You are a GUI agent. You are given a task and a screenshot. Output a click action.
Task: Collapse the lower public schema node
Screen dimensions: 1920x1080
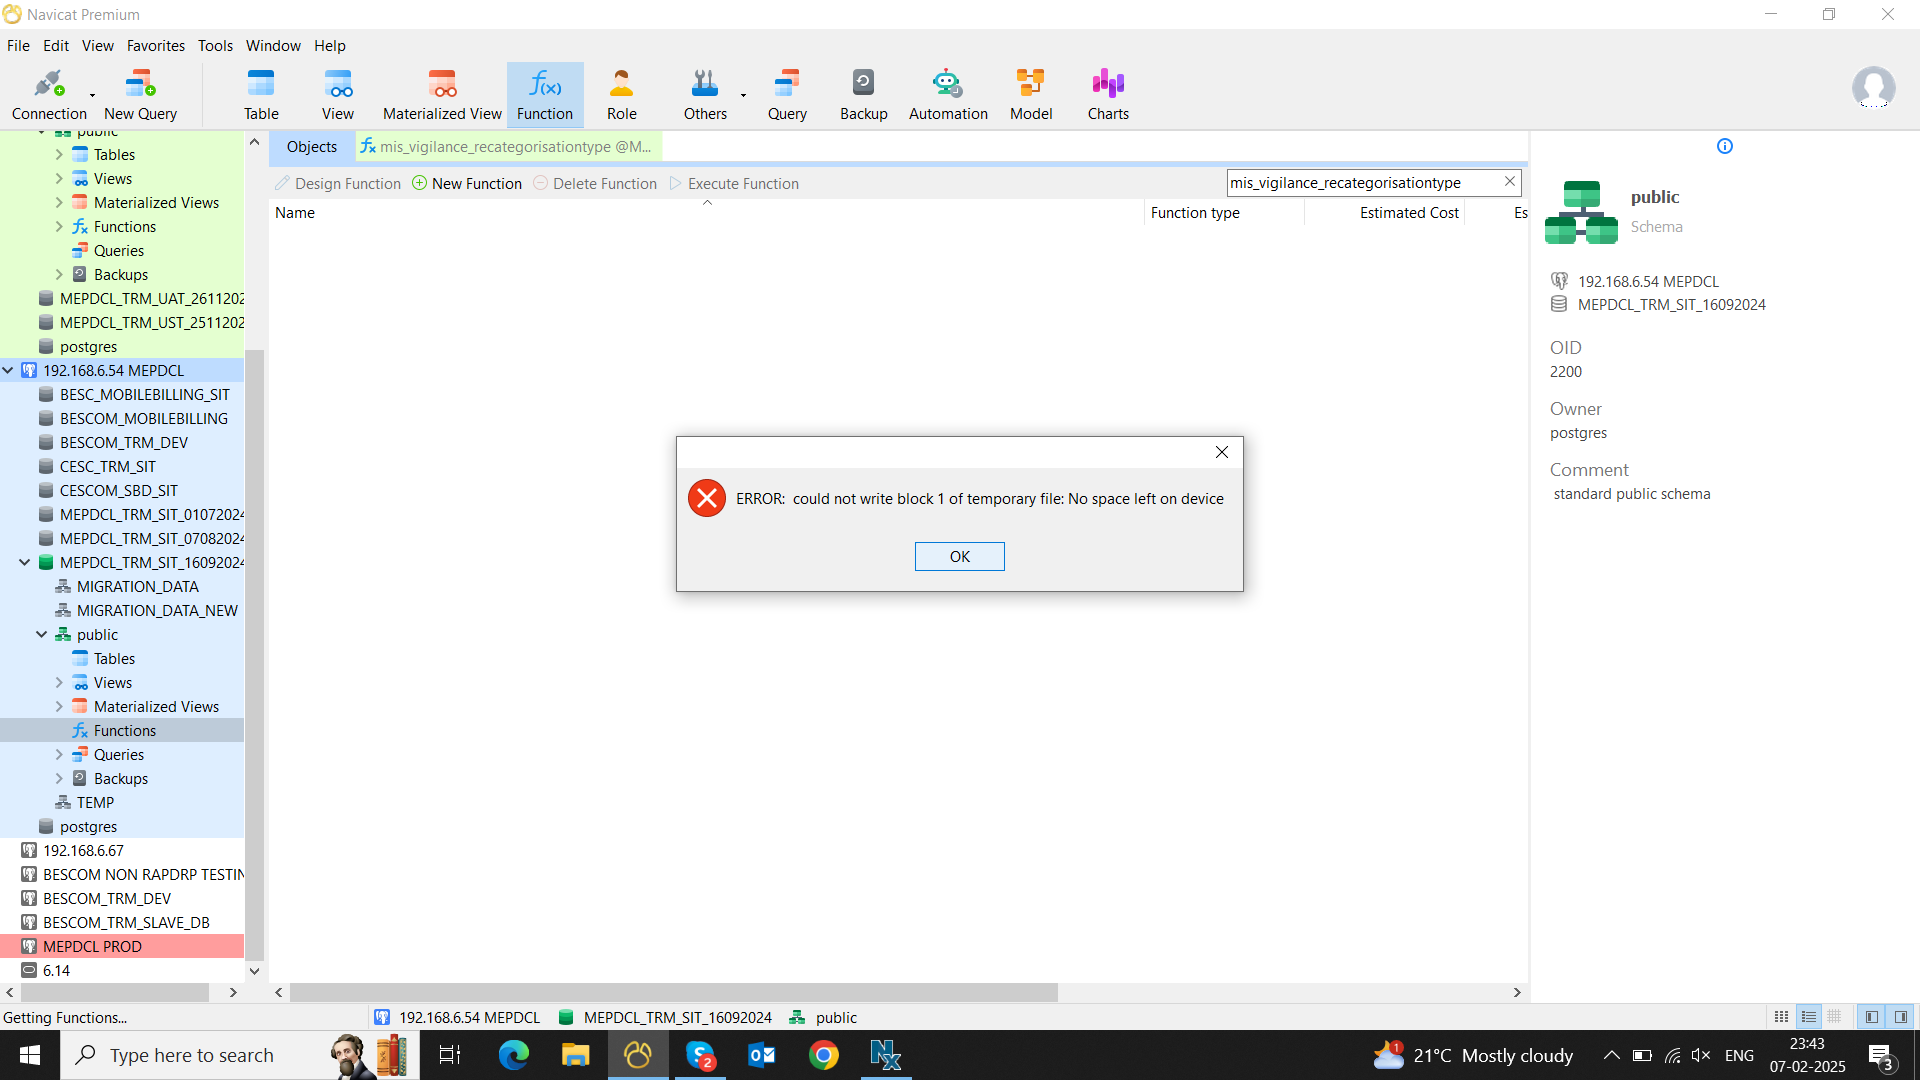(42, 635)
